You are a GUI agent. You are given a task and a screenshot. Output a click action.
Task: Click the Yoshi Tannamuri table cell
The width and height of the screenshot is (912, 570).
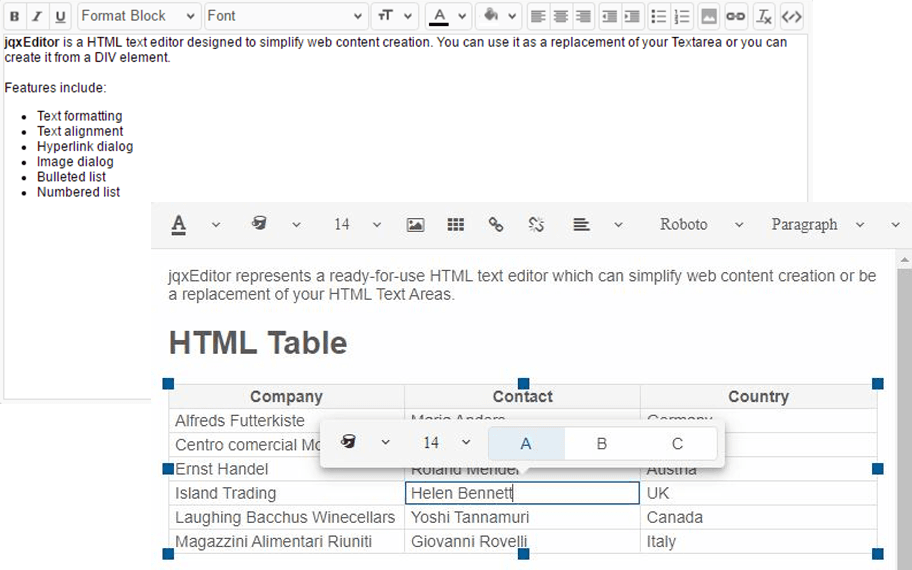click(522, 518)
